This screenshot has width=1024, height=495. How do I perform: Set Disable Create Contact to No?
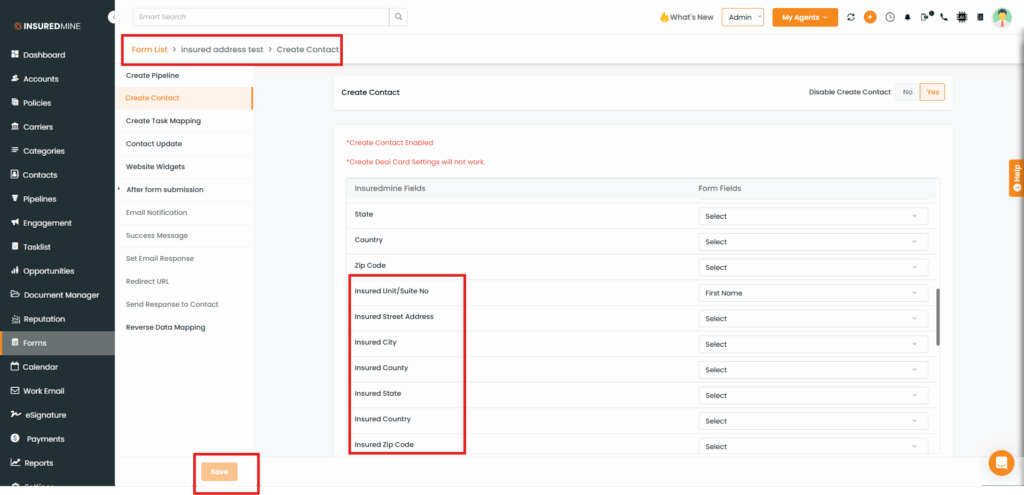point(908,92)
